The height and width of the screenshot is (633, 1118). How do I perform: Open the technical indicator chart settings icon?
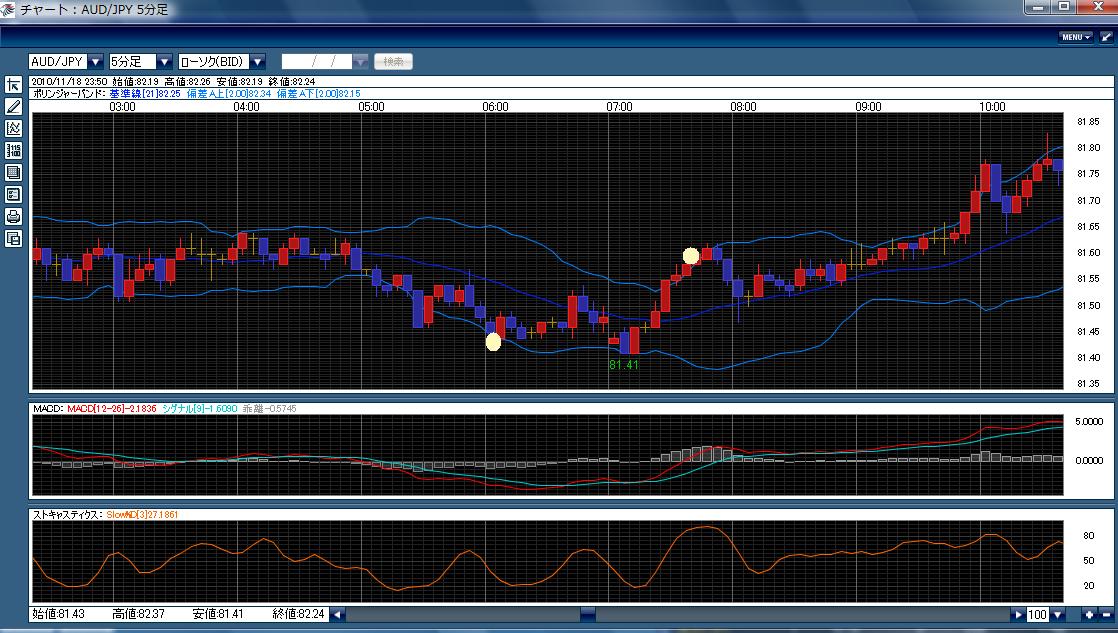click(14, 128)
